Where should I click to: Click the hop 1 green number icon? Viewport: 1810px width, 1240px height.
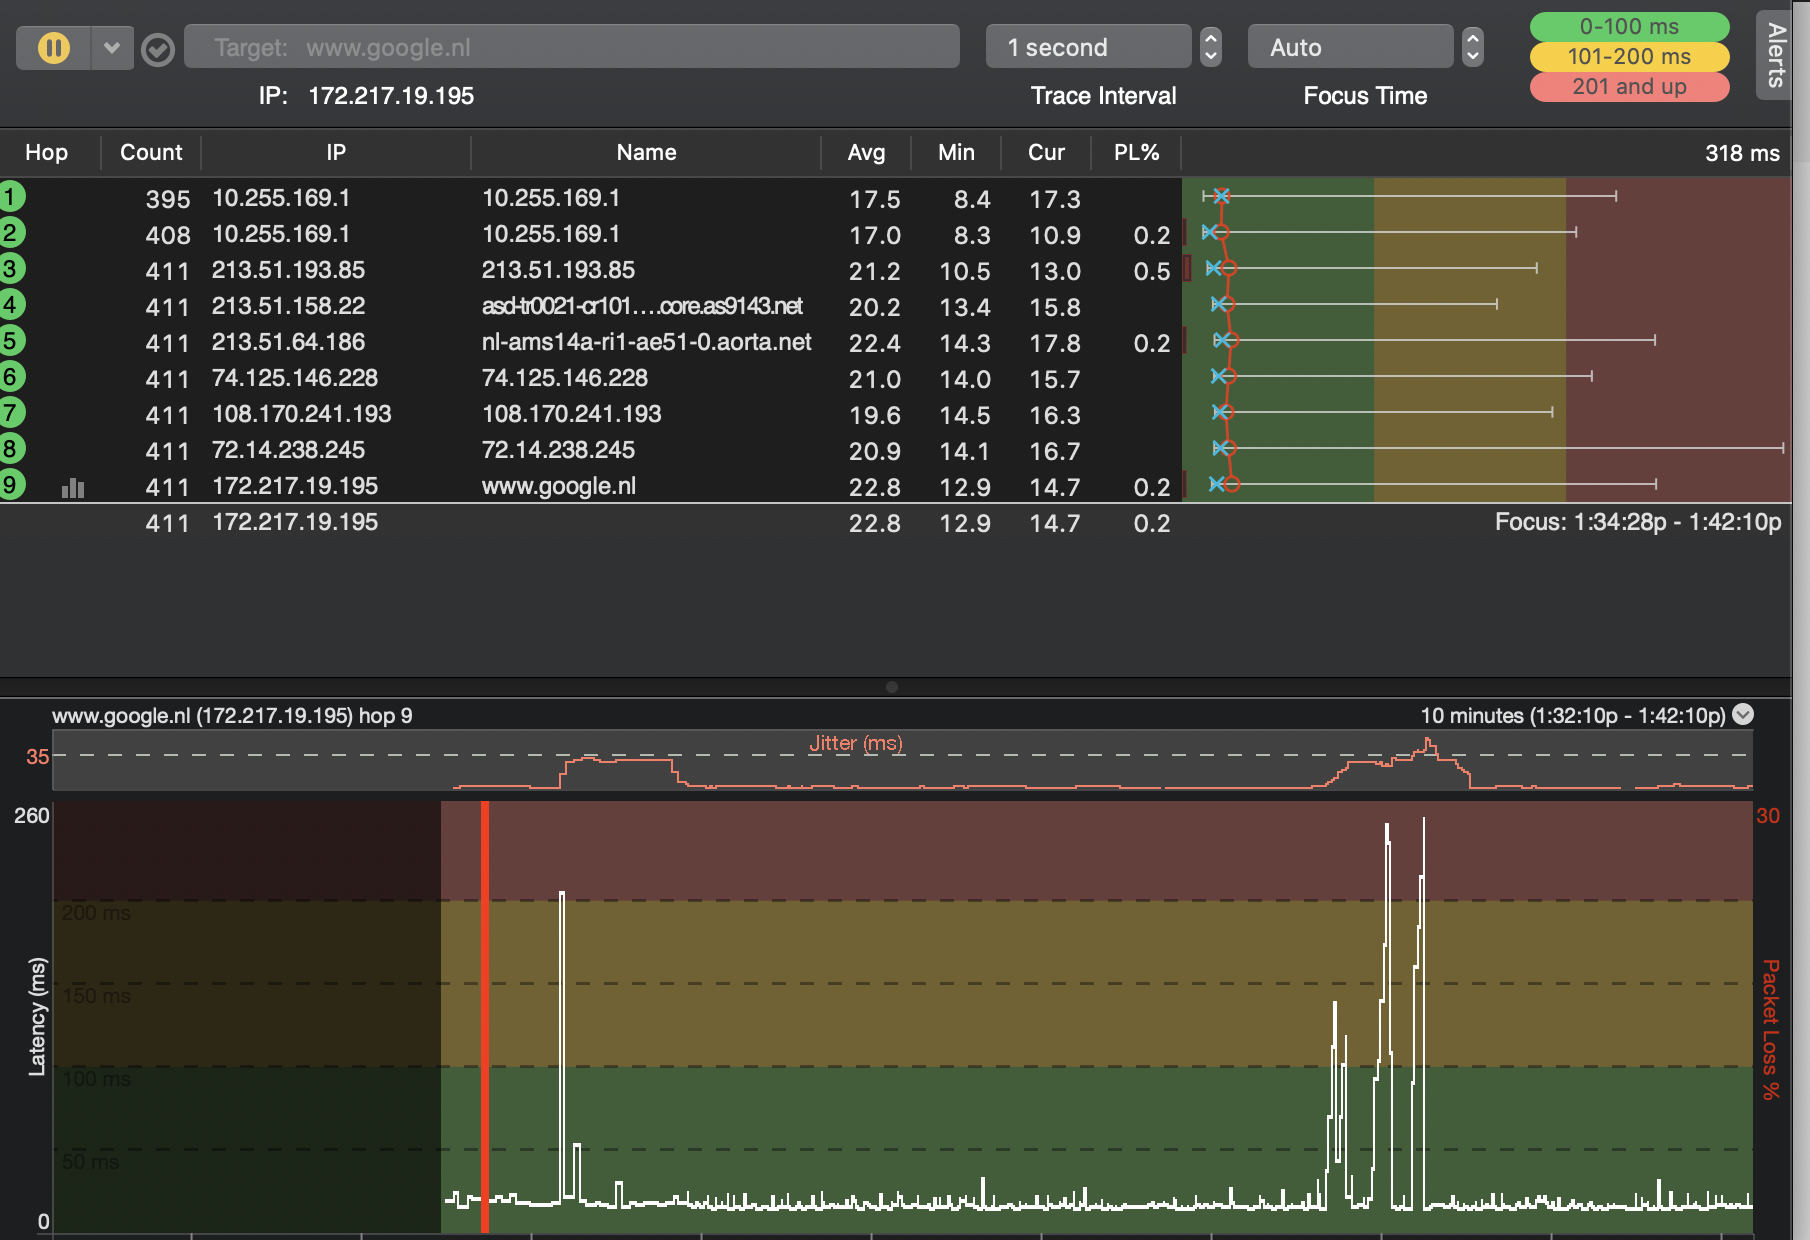click(11, 197)
